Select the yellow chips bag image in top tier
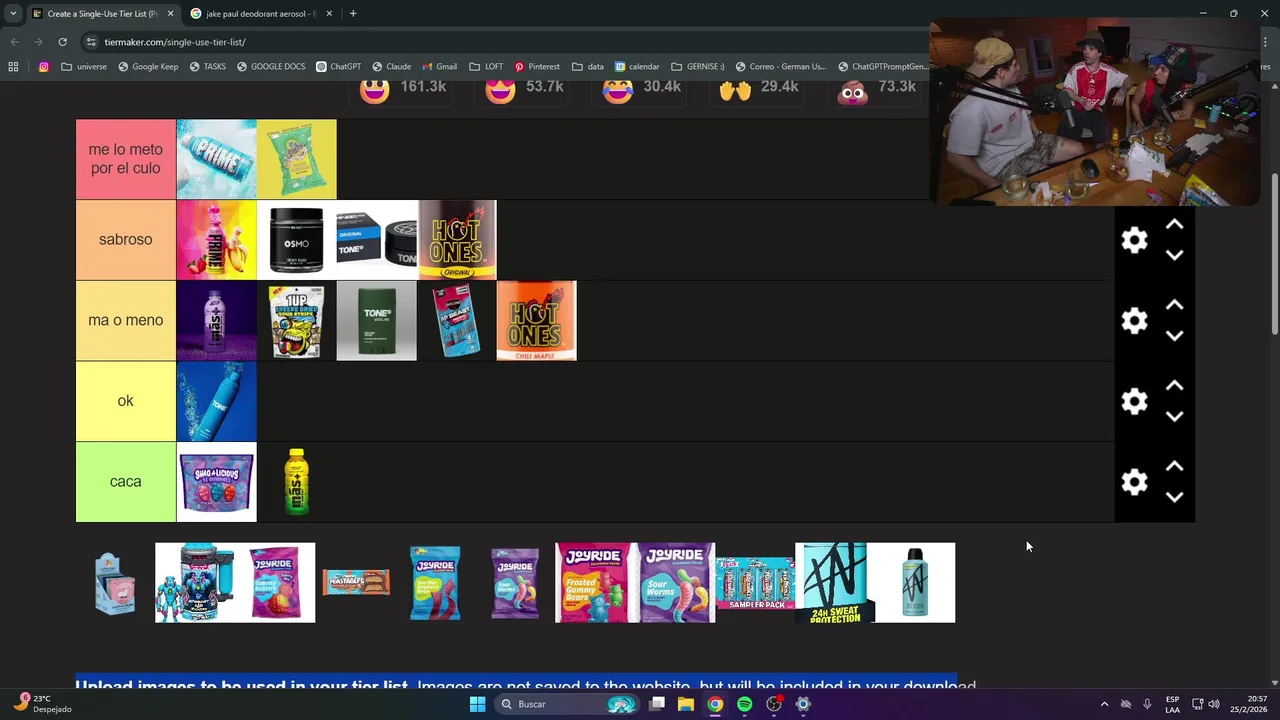 pyautogui.click(x=297, y=159)
